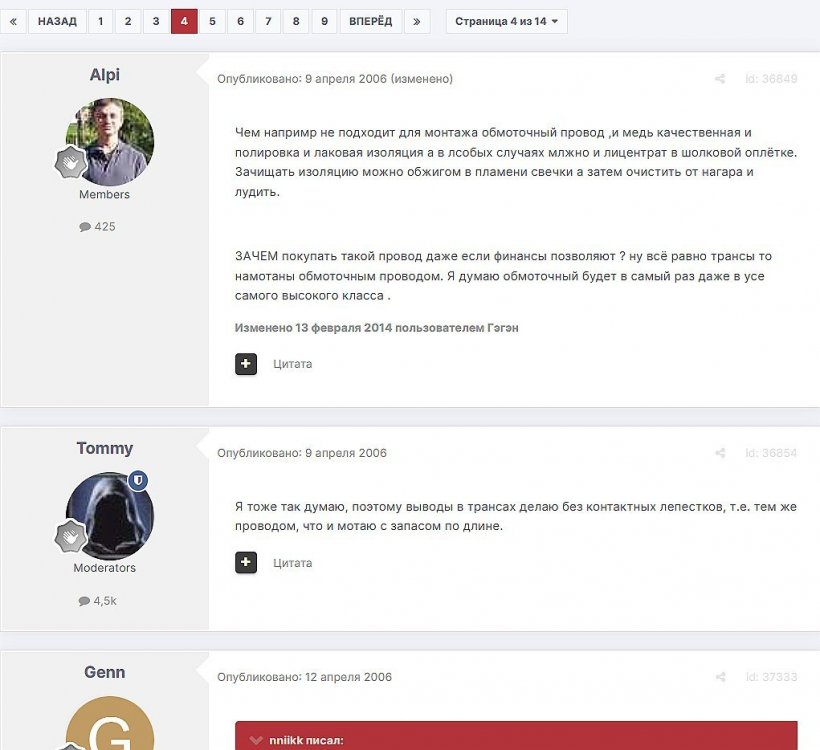Click the '(изменено)' edited link on Alpi's post
The width and height of the screenshot is (820, 750).
tap(421, 79)
